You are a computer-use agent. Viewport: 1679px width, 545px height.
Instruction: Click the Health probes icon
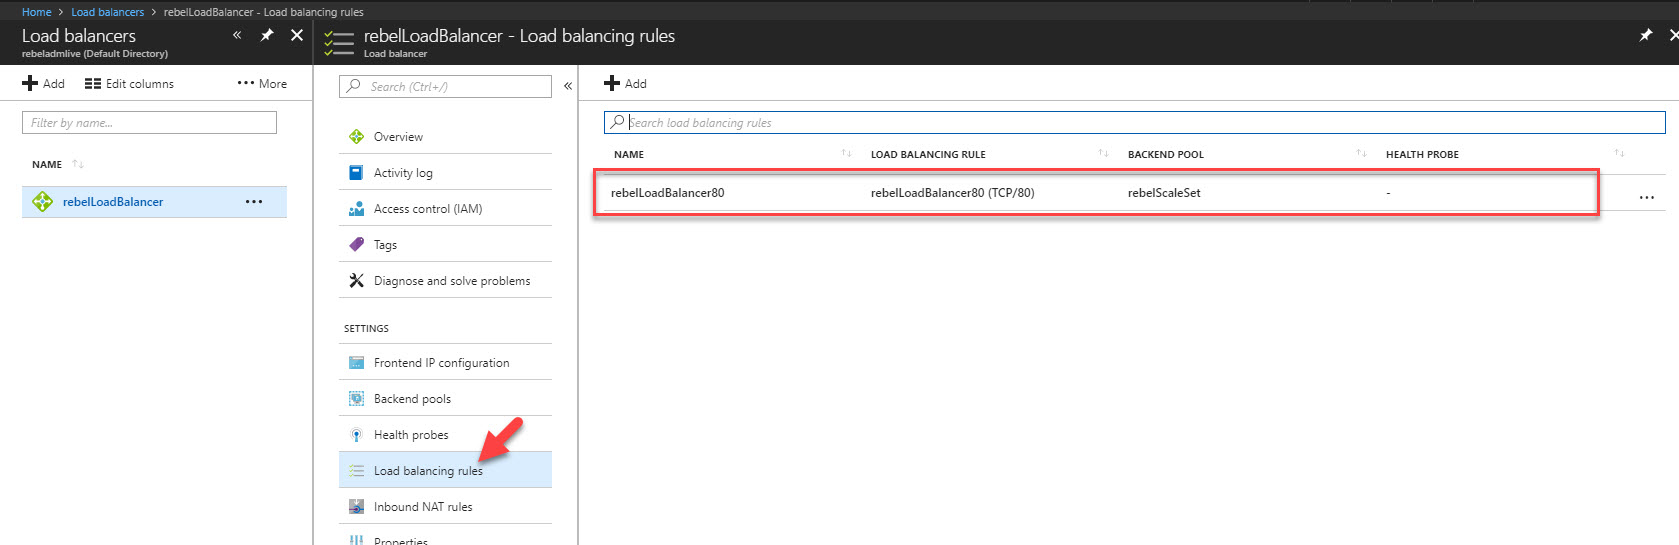pyautogui.click(x=356, y=435)
